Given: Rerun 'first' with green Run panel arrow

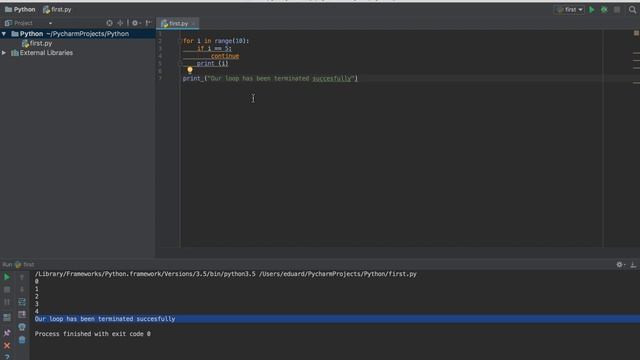Looking at the screenshot, I should coord(7,277).
